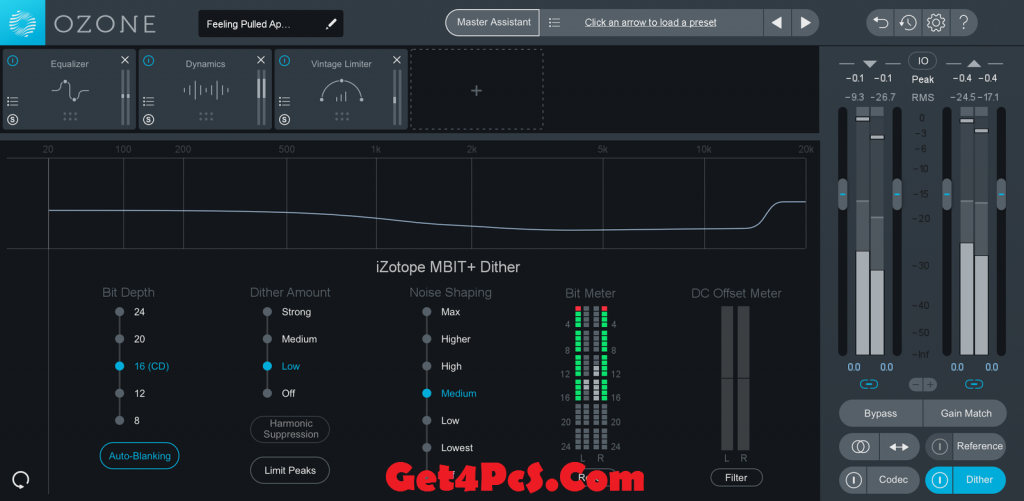The image size is (1024, 501).
Task: Remove the Equalizer module with X
Action: (x=125, y=61)
